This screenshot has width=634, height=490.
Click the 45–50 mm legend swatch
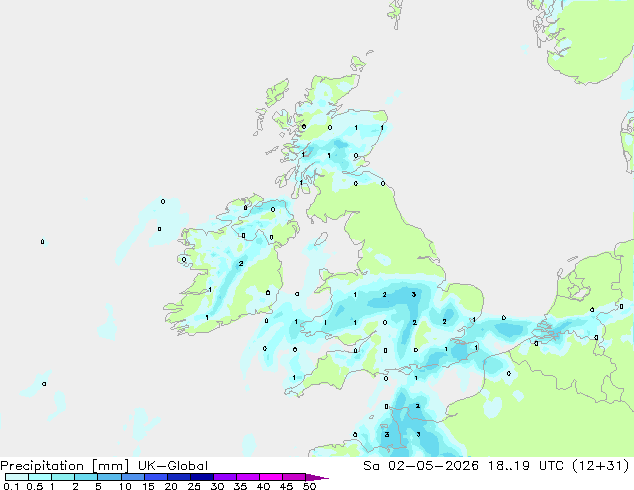click(x=294, y=477)
